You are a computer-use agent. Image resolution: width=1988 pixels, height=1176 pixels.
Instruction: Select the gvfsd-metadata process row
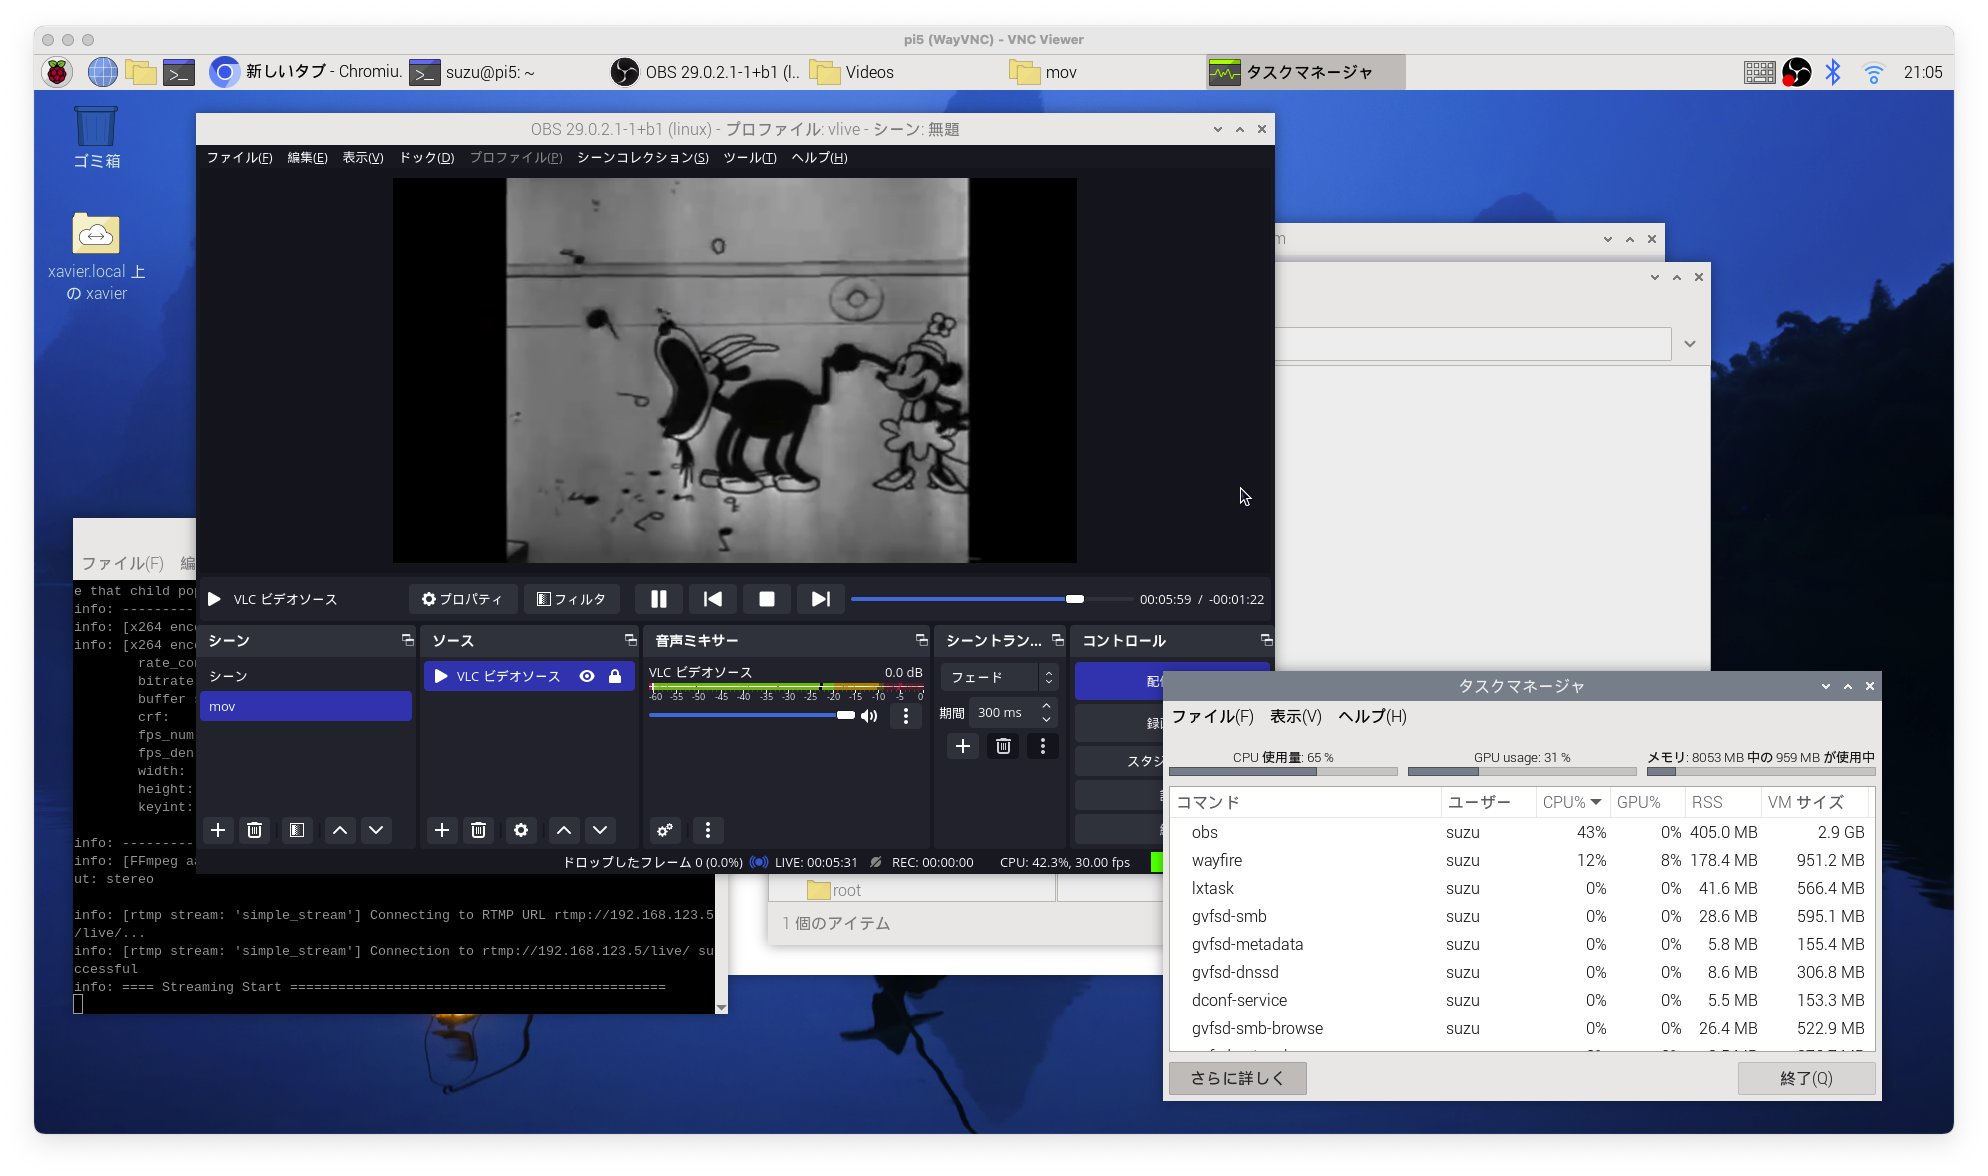click(x=1520, y=944)
